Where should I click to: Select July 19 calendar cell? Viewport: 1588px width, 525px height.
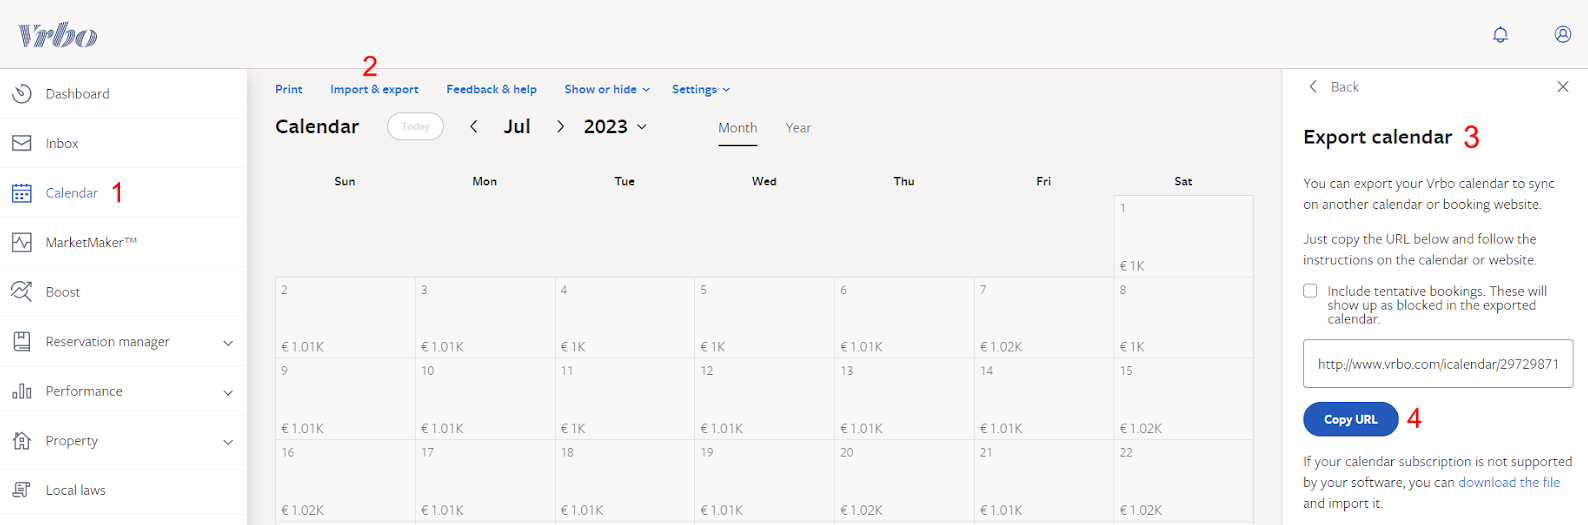click(x=764, y=481)
